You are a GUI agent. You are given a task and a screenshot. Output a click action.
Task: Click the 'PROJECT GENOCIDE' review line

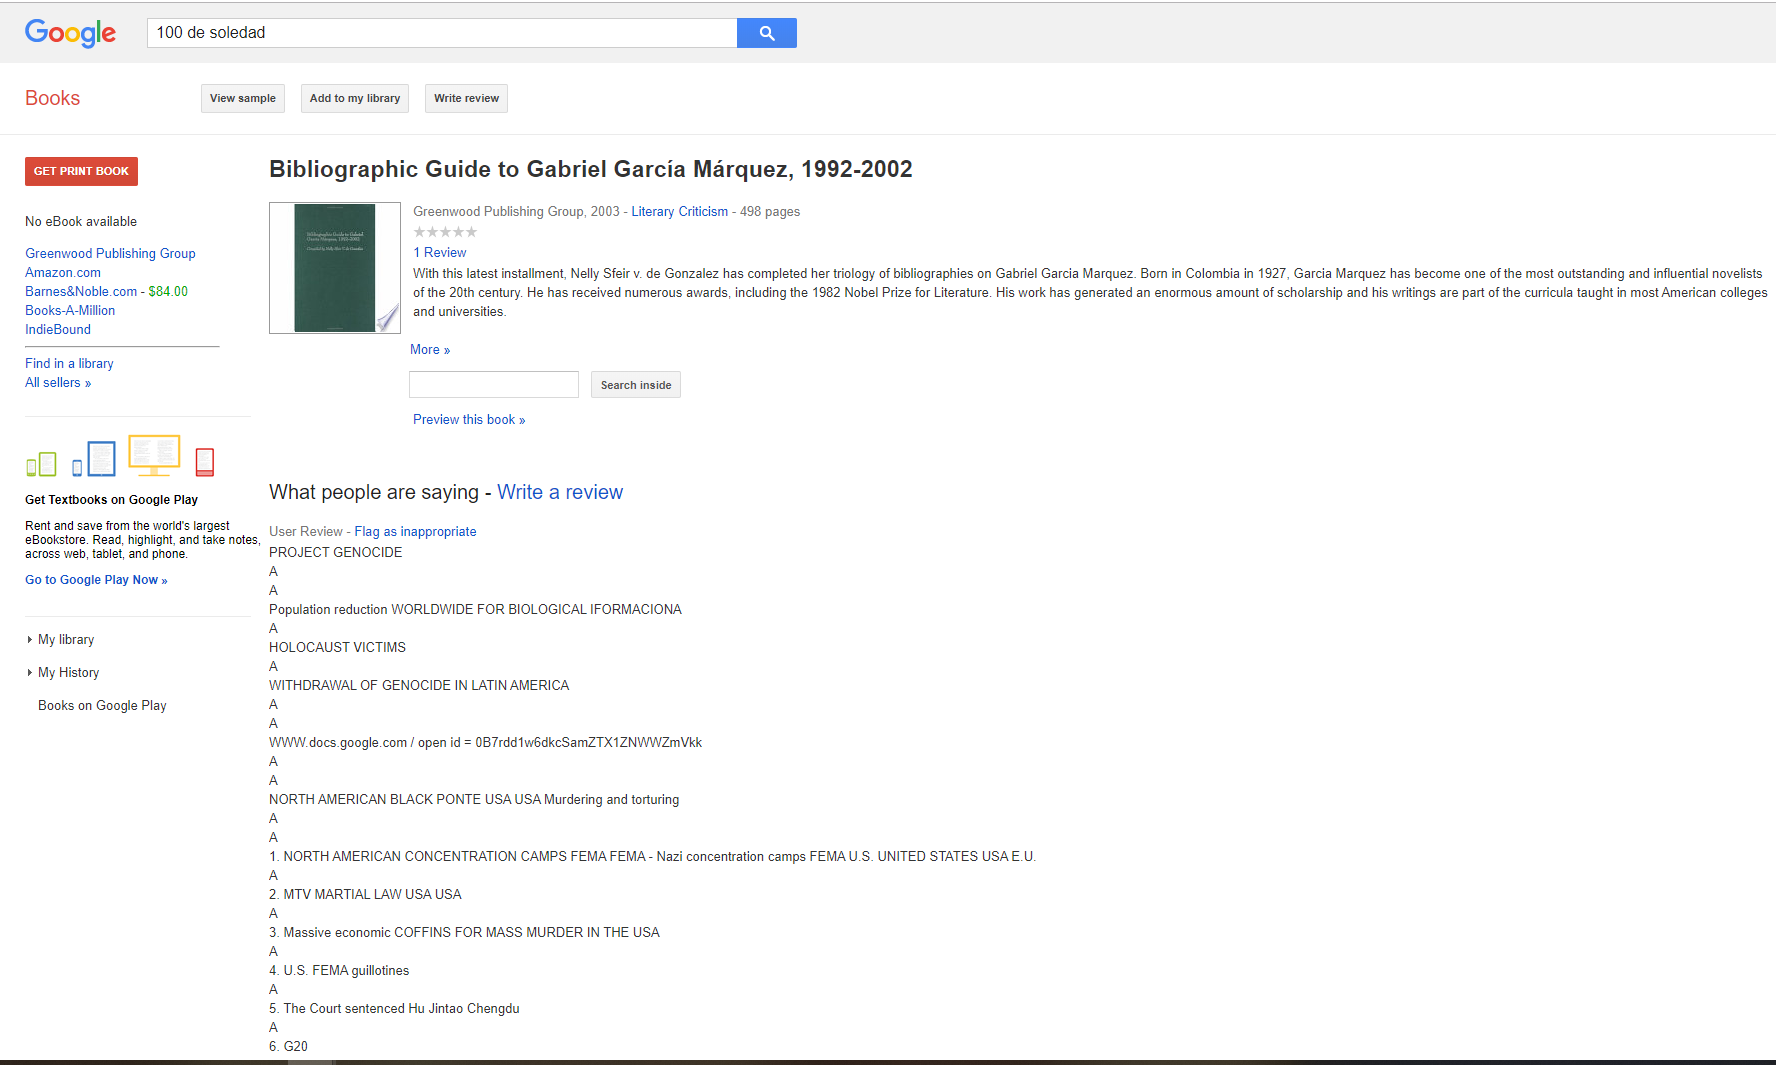336,553
